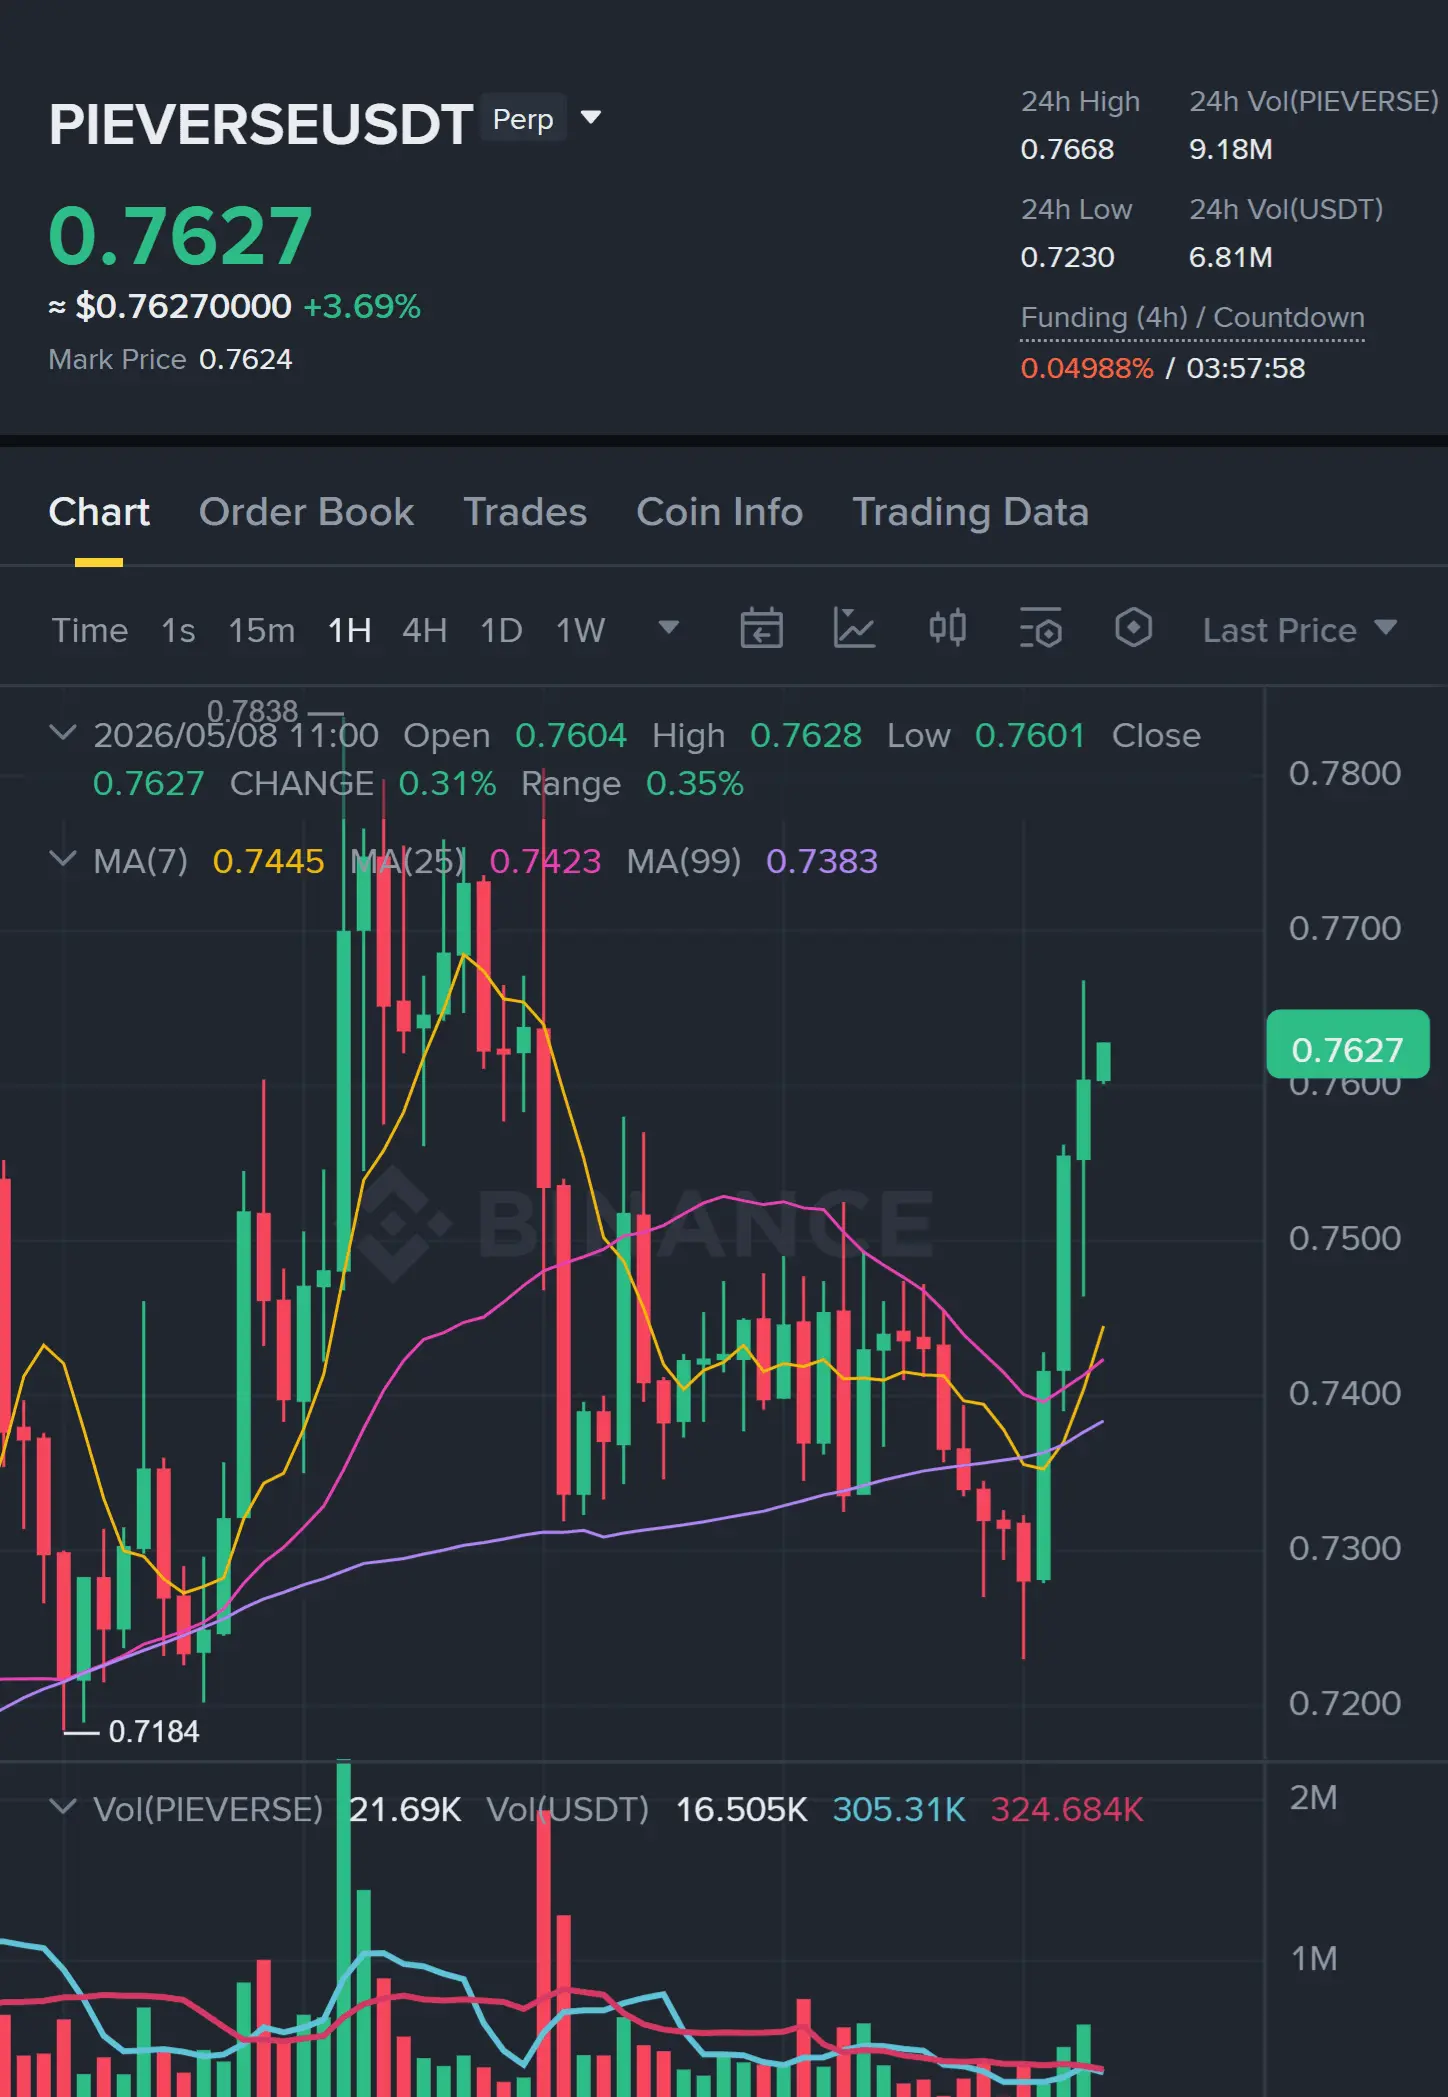Click the Vol(USDT) value 16.505K
1448x2097 pixels.
pos(742,1809)
